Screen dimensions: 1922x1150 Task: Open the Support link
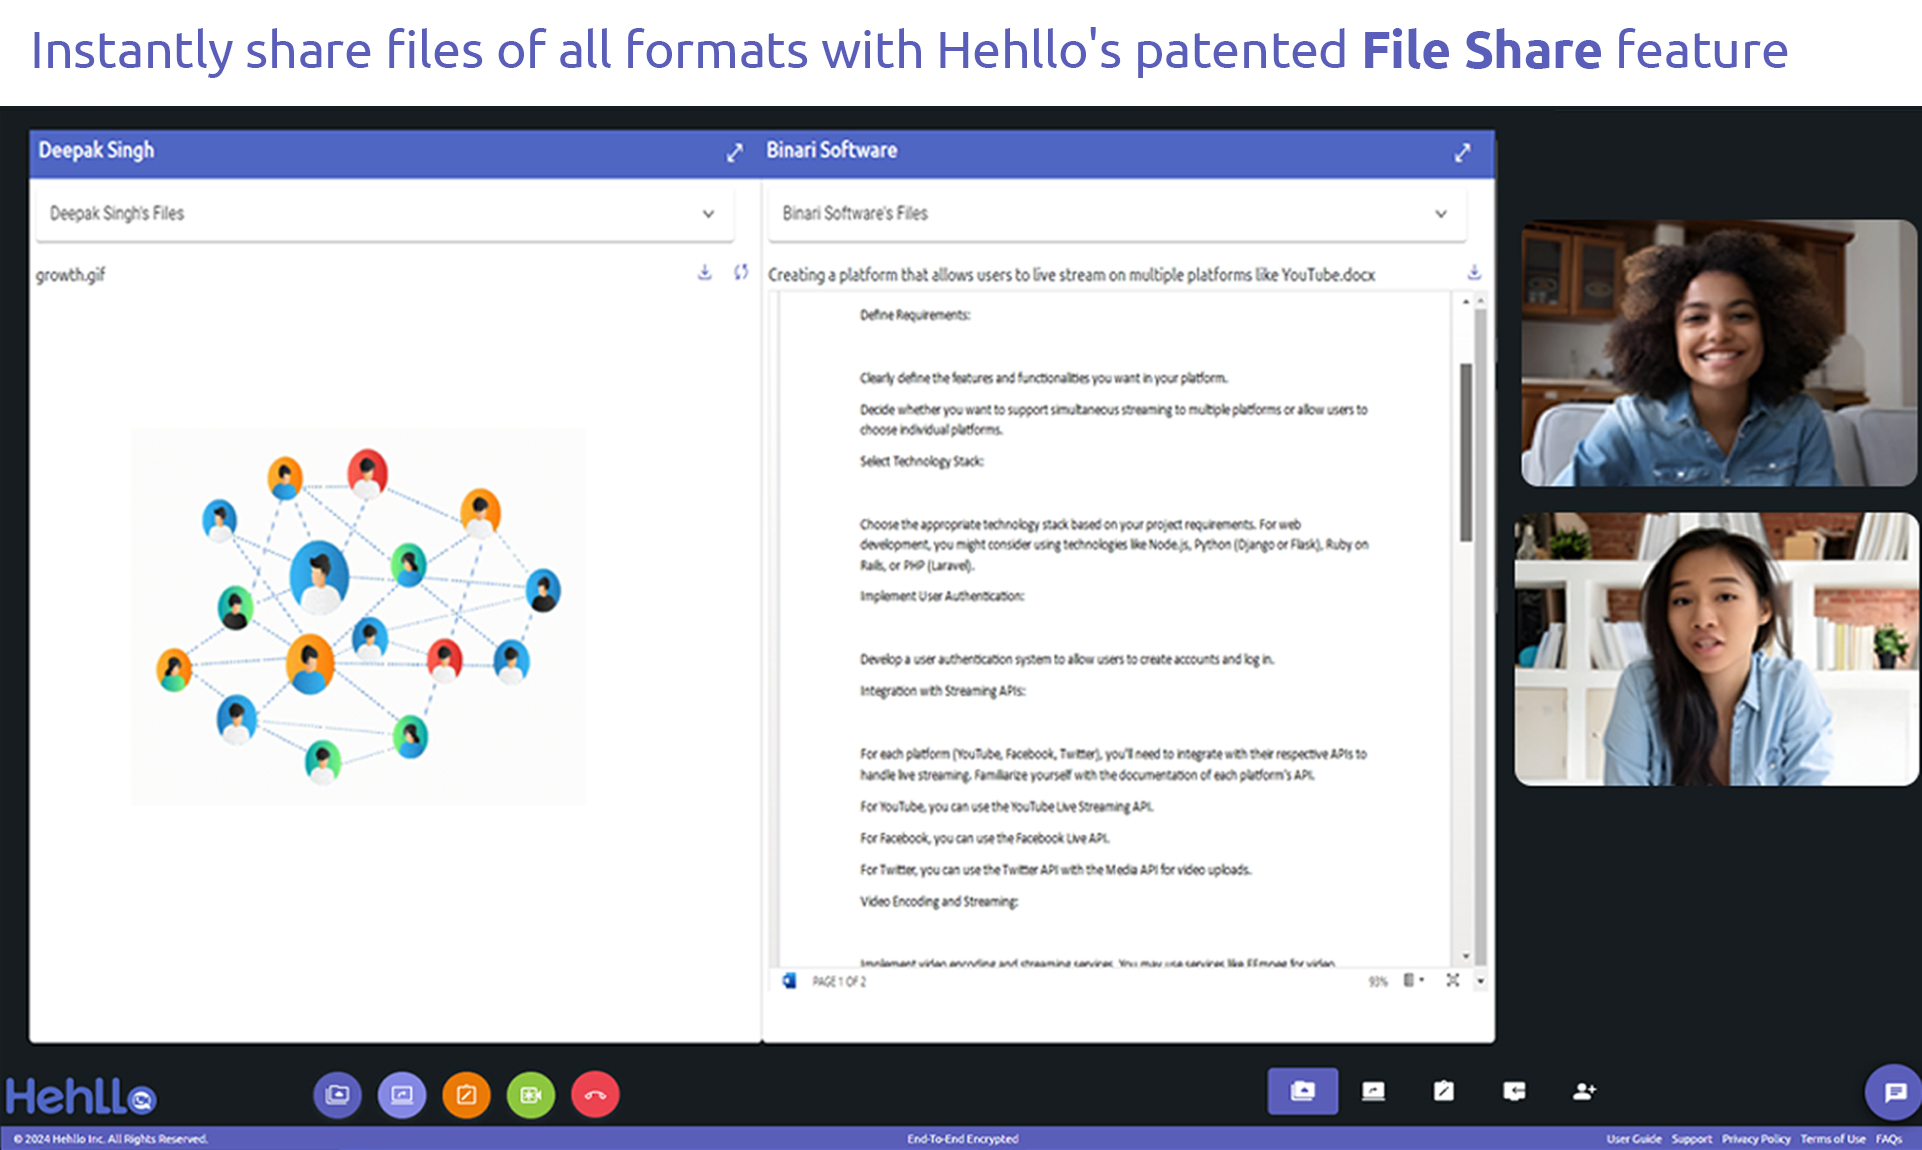click(x=1692, y=1139)
